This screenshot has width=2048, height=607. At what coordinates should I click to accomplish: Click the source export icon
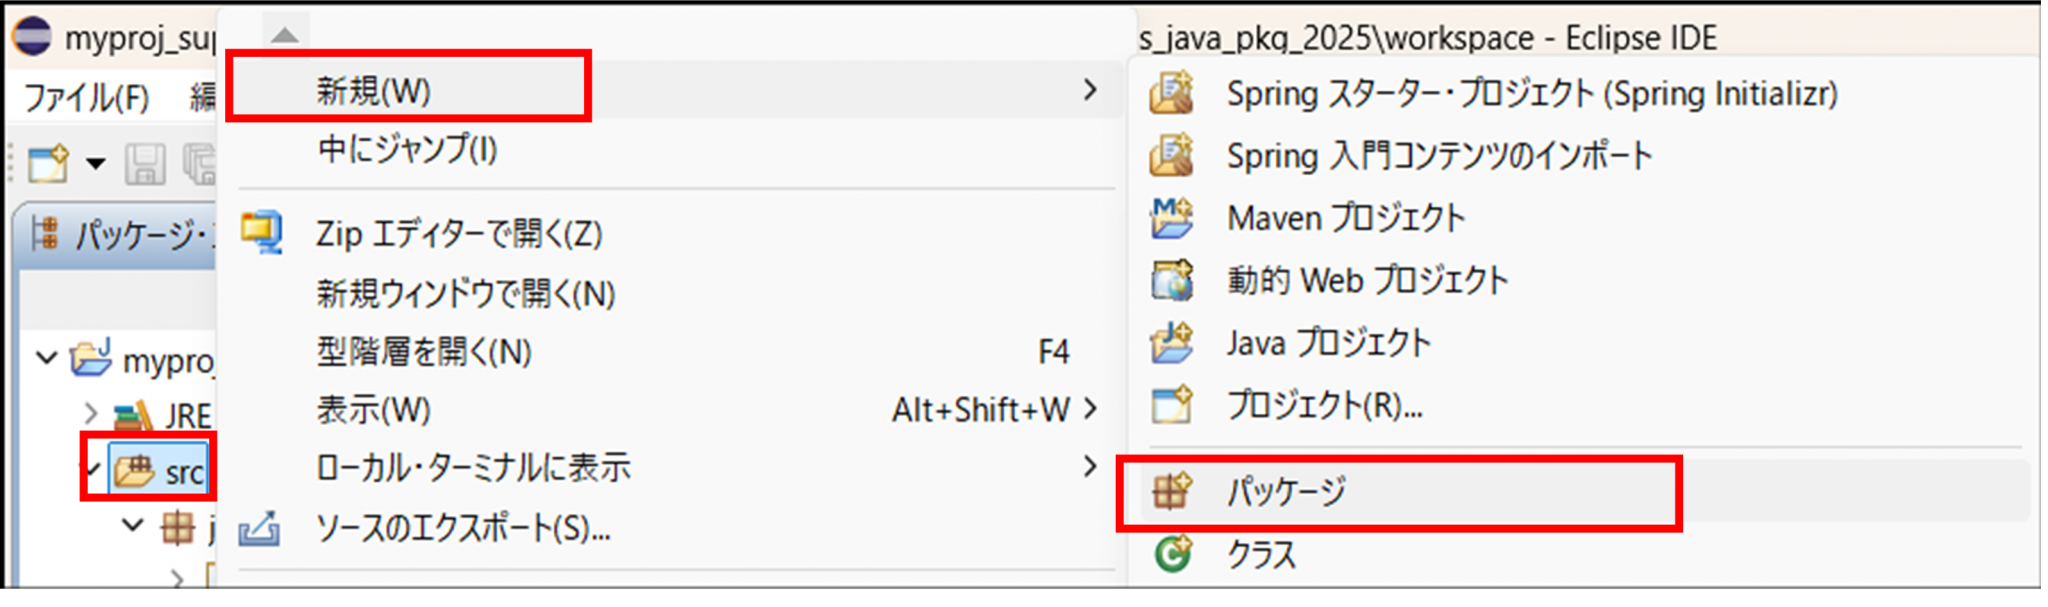click(x=259, y=528)
